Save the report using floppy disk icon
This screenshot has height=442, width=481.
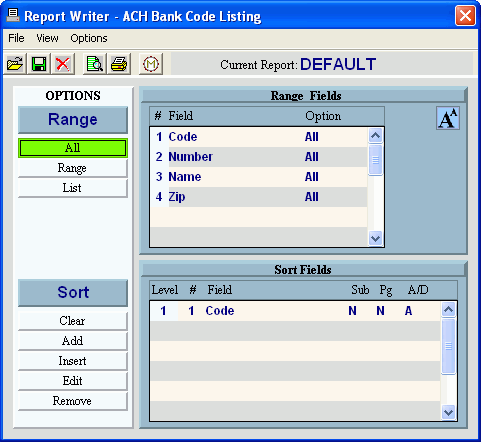pyautogui.click(x=39, y=64)
